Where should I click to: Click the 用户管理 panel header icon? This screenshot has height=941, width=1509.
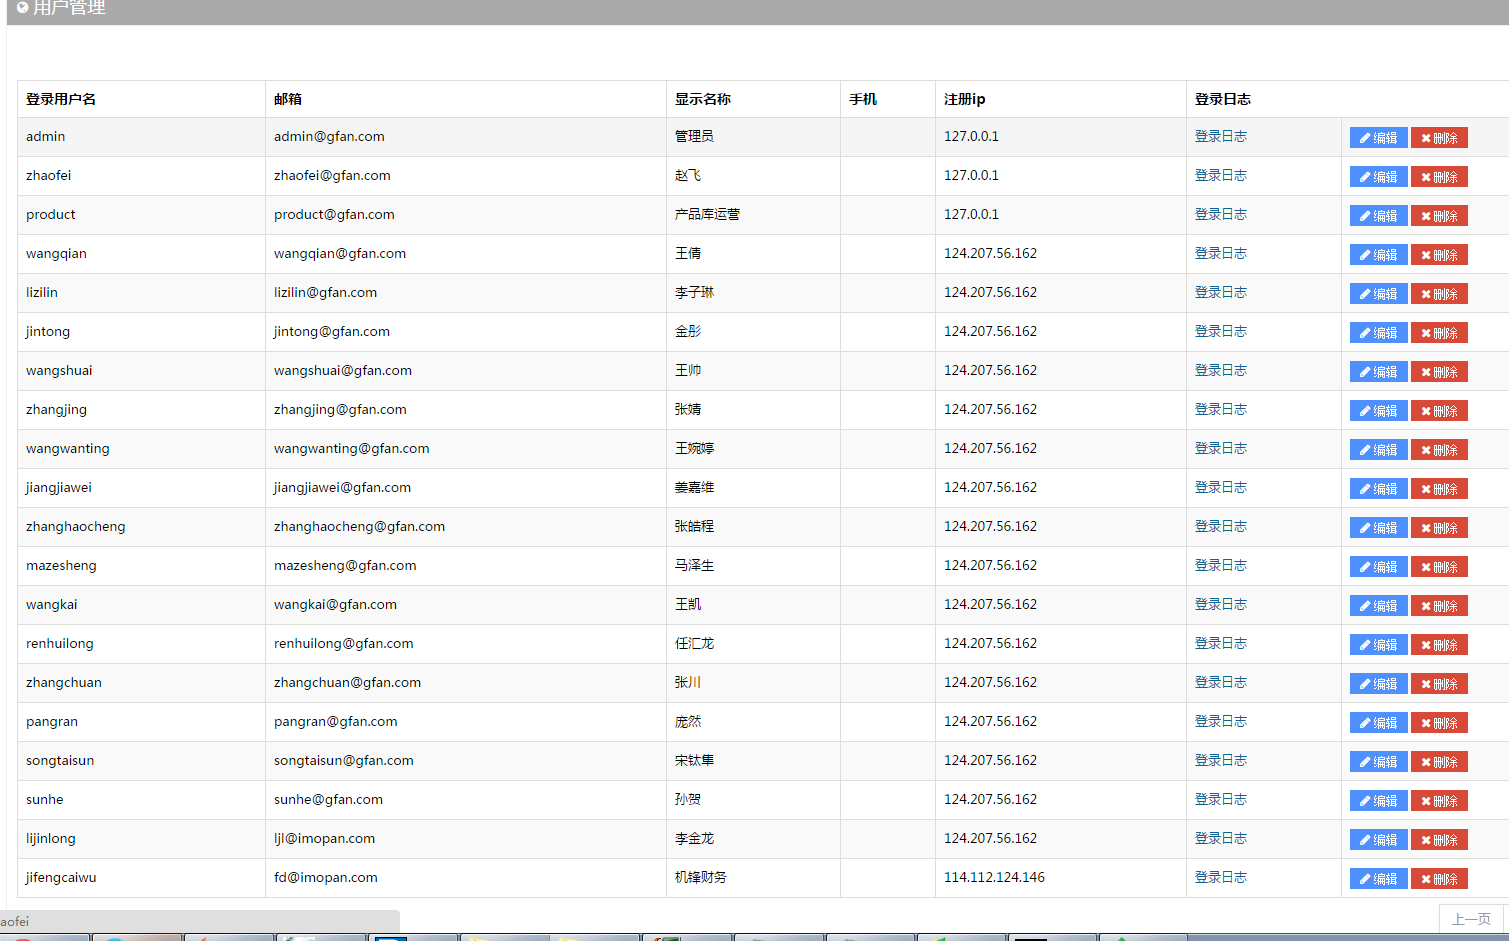22,8
